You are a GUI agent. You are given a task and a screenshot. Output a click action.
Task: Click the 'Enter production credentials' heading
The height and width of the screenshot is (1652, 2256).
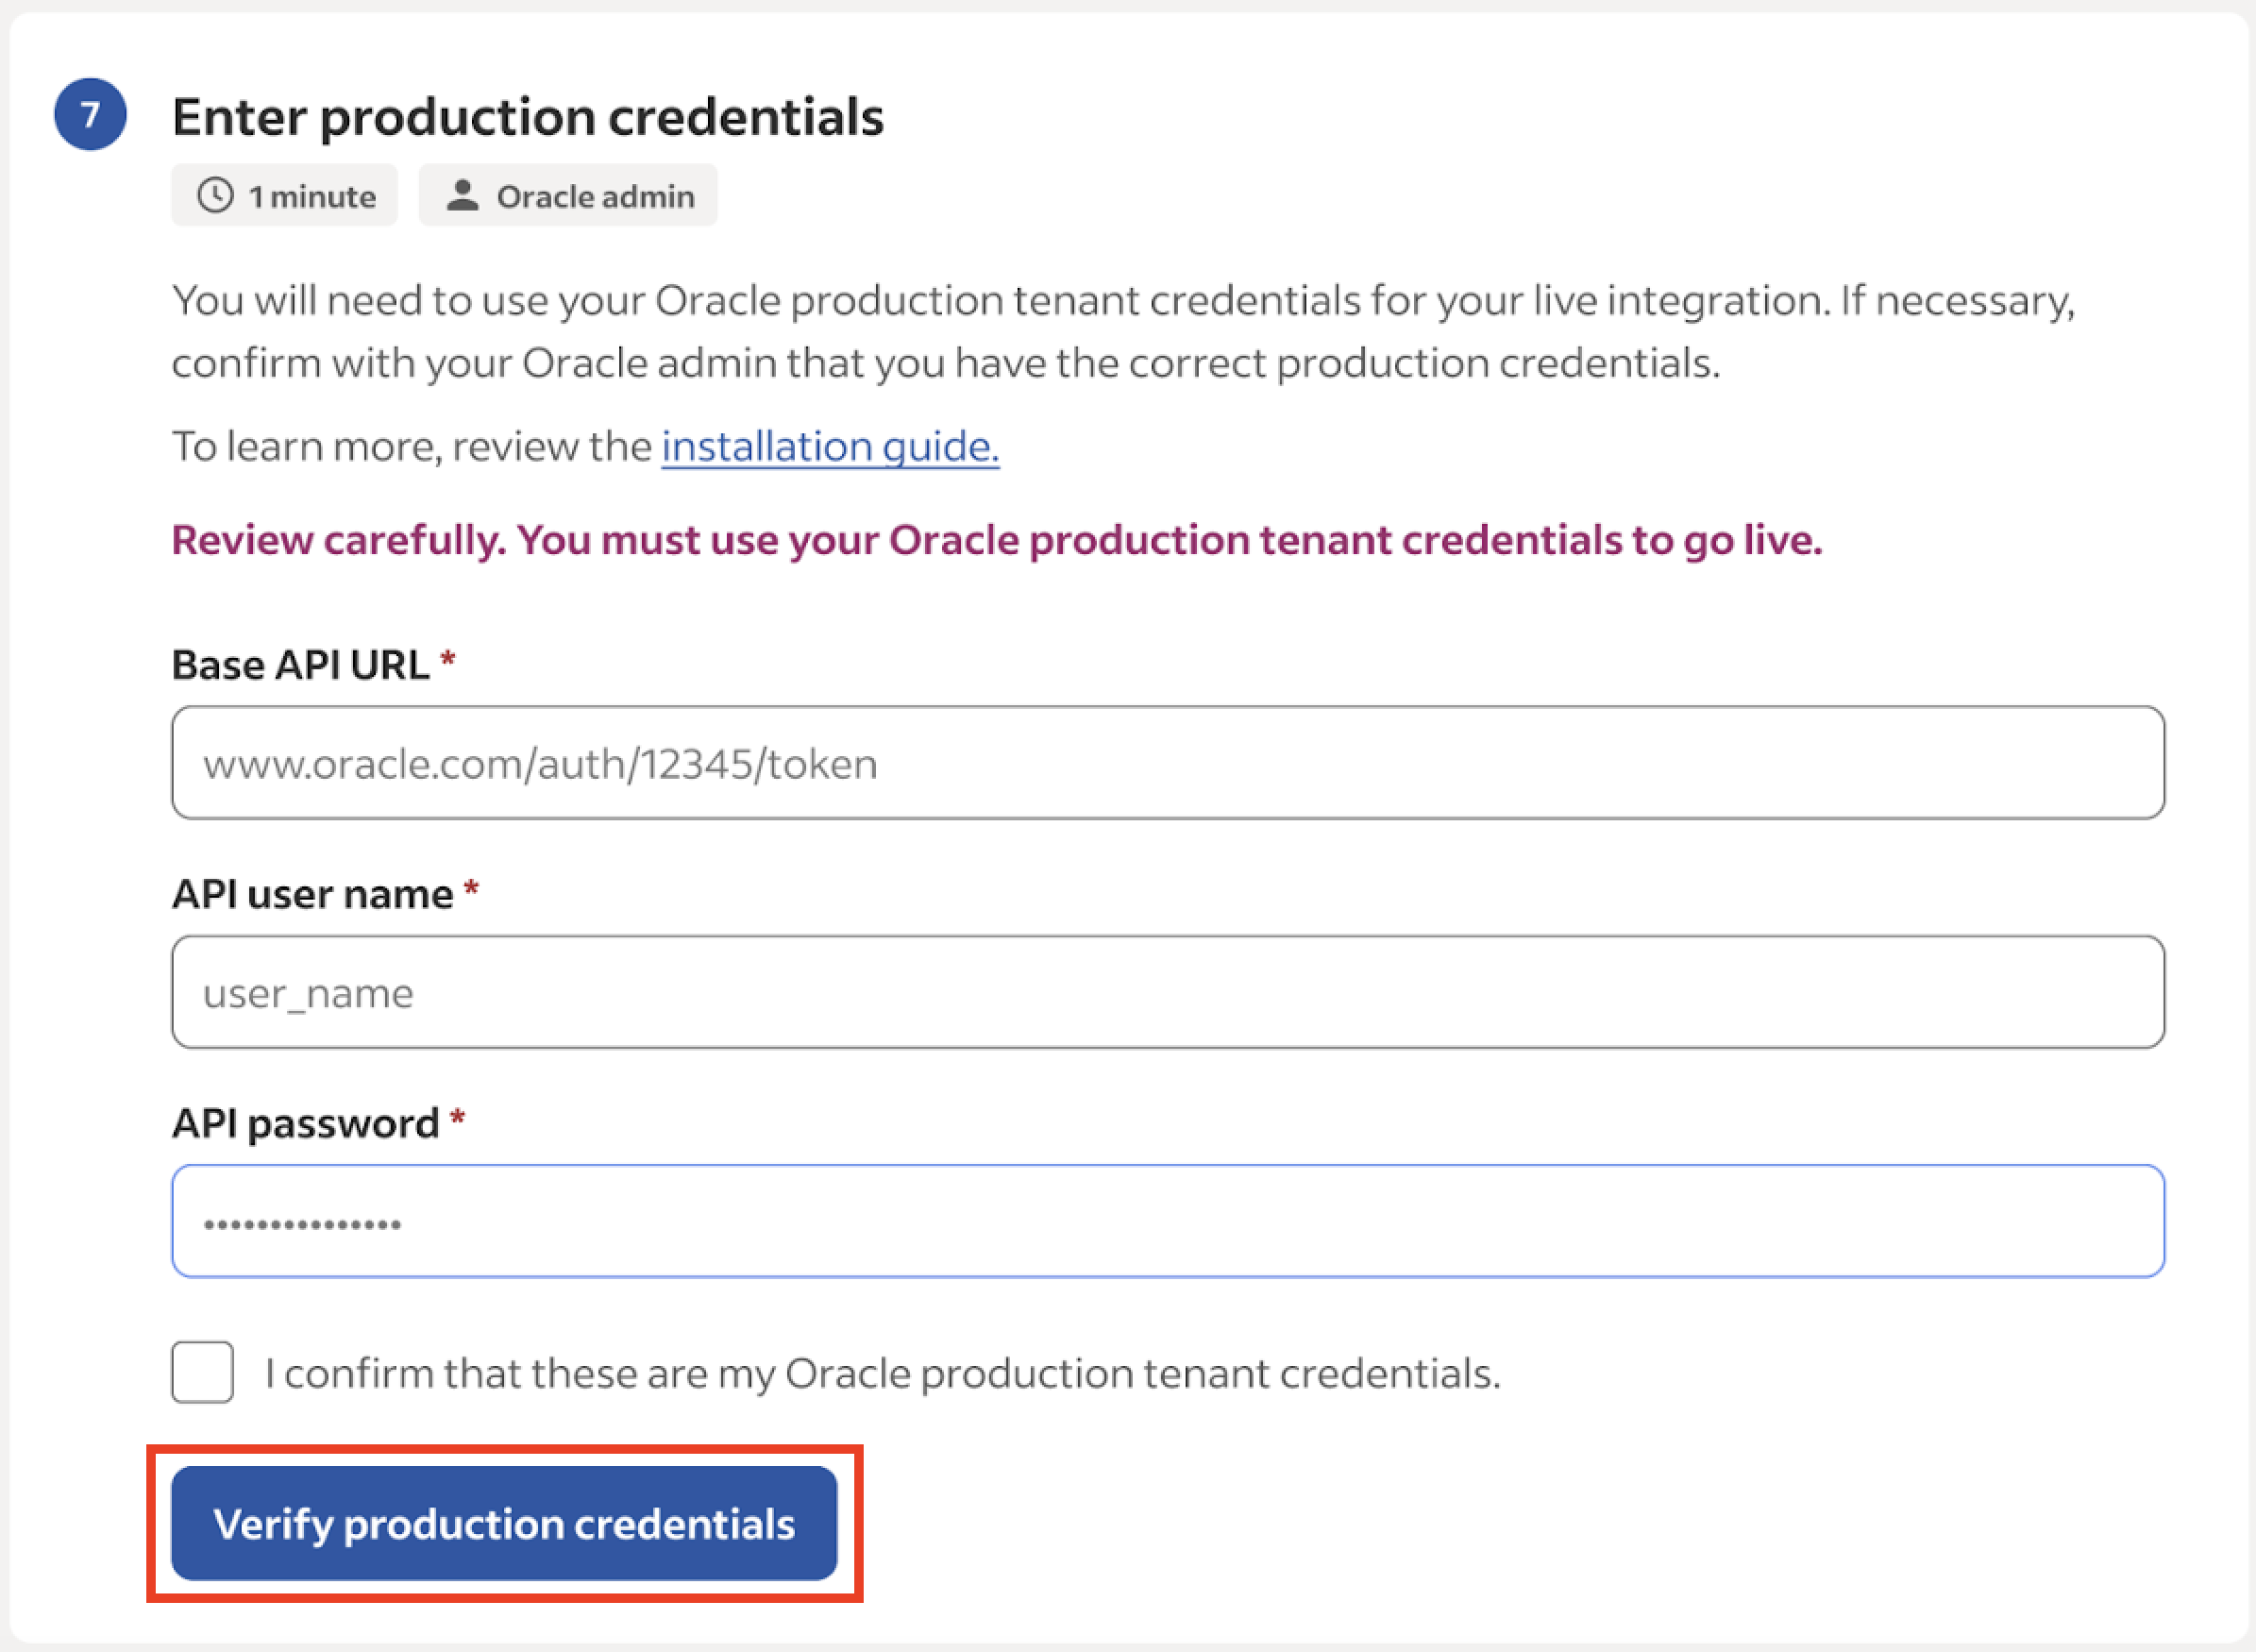(x=528, y=117)
